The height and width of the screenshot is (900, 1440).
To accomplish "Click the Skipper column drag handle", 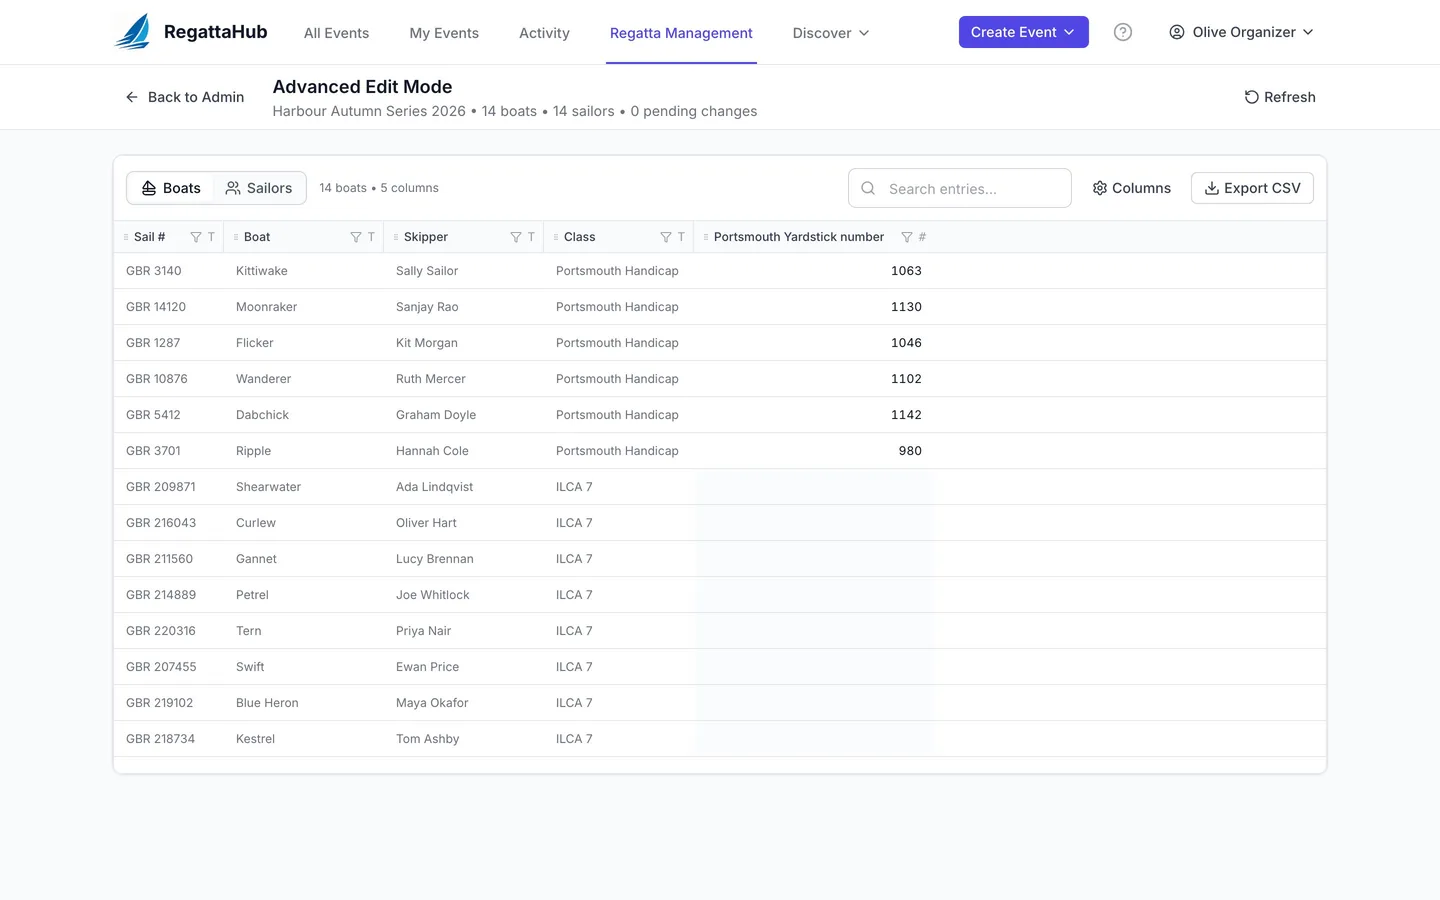I will coord(396,237).
